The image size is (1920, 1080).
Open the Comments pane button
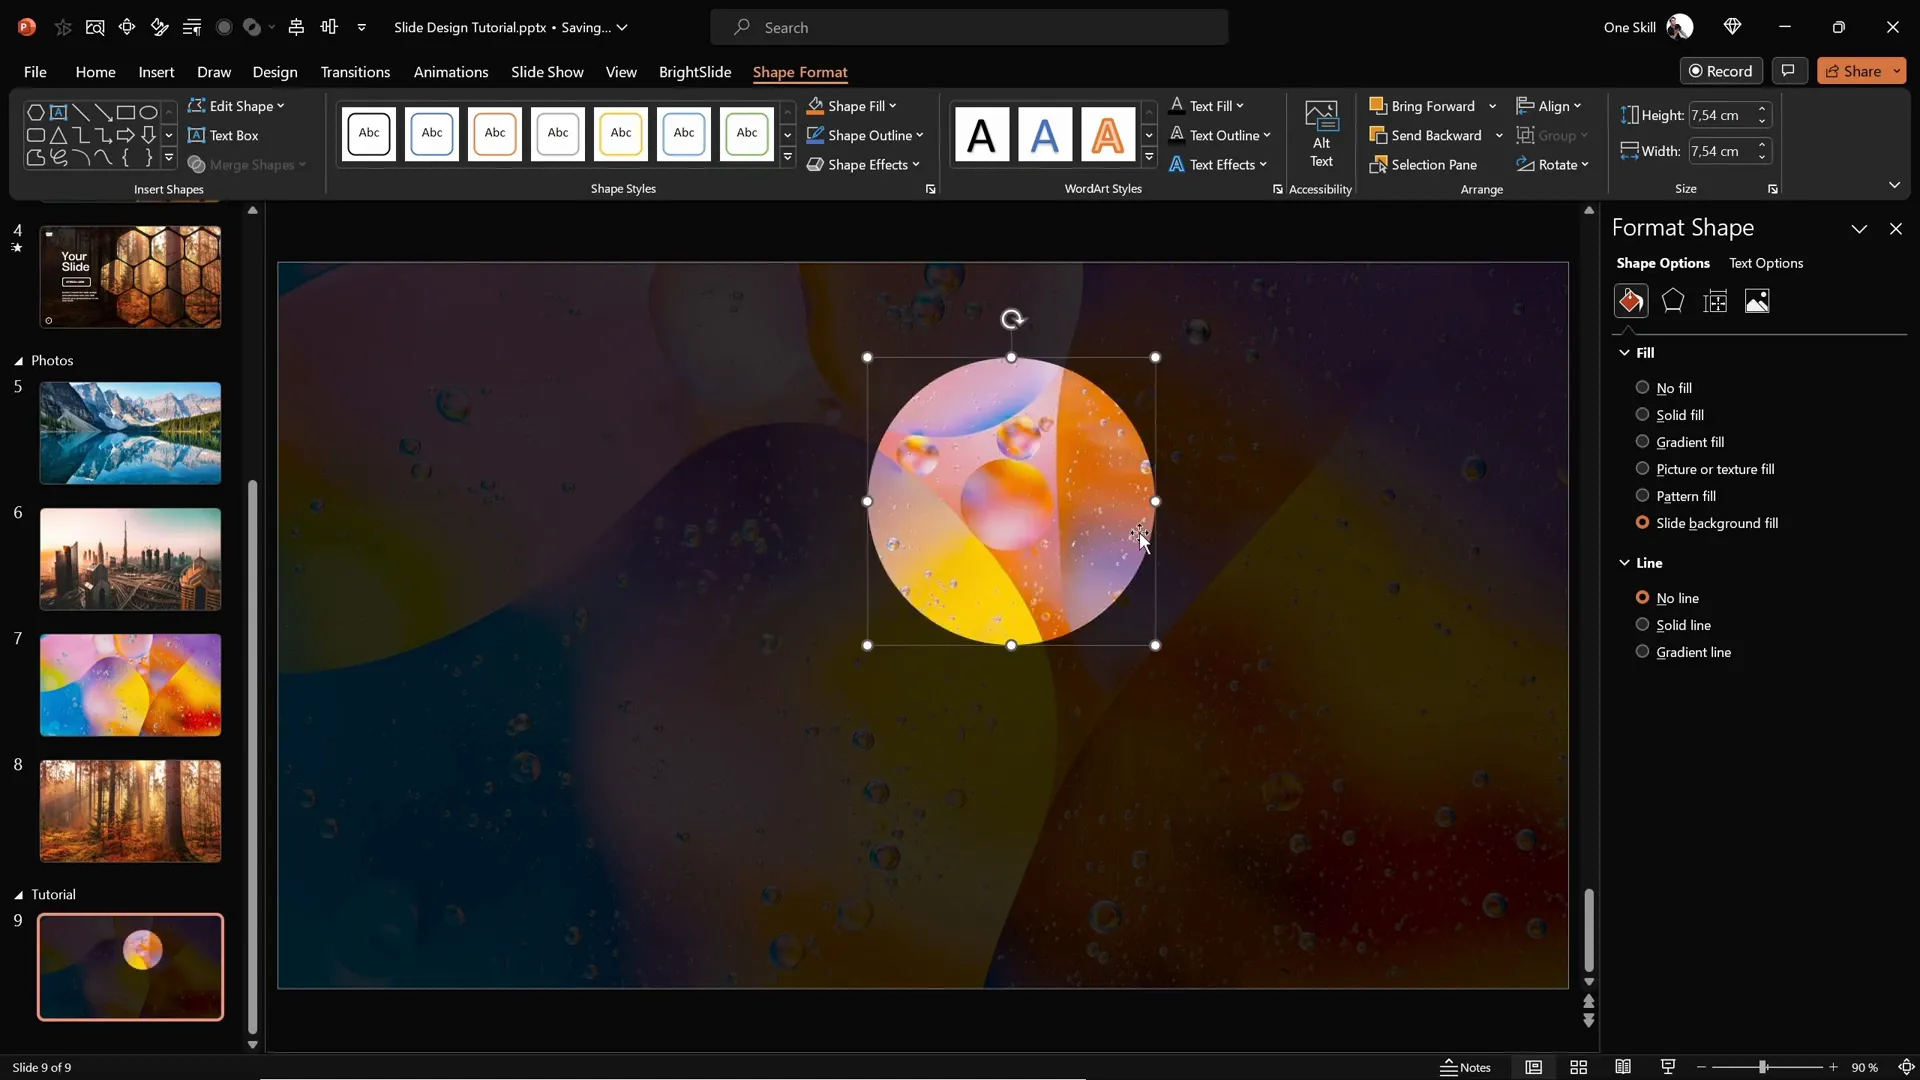tap(1788, 71)
